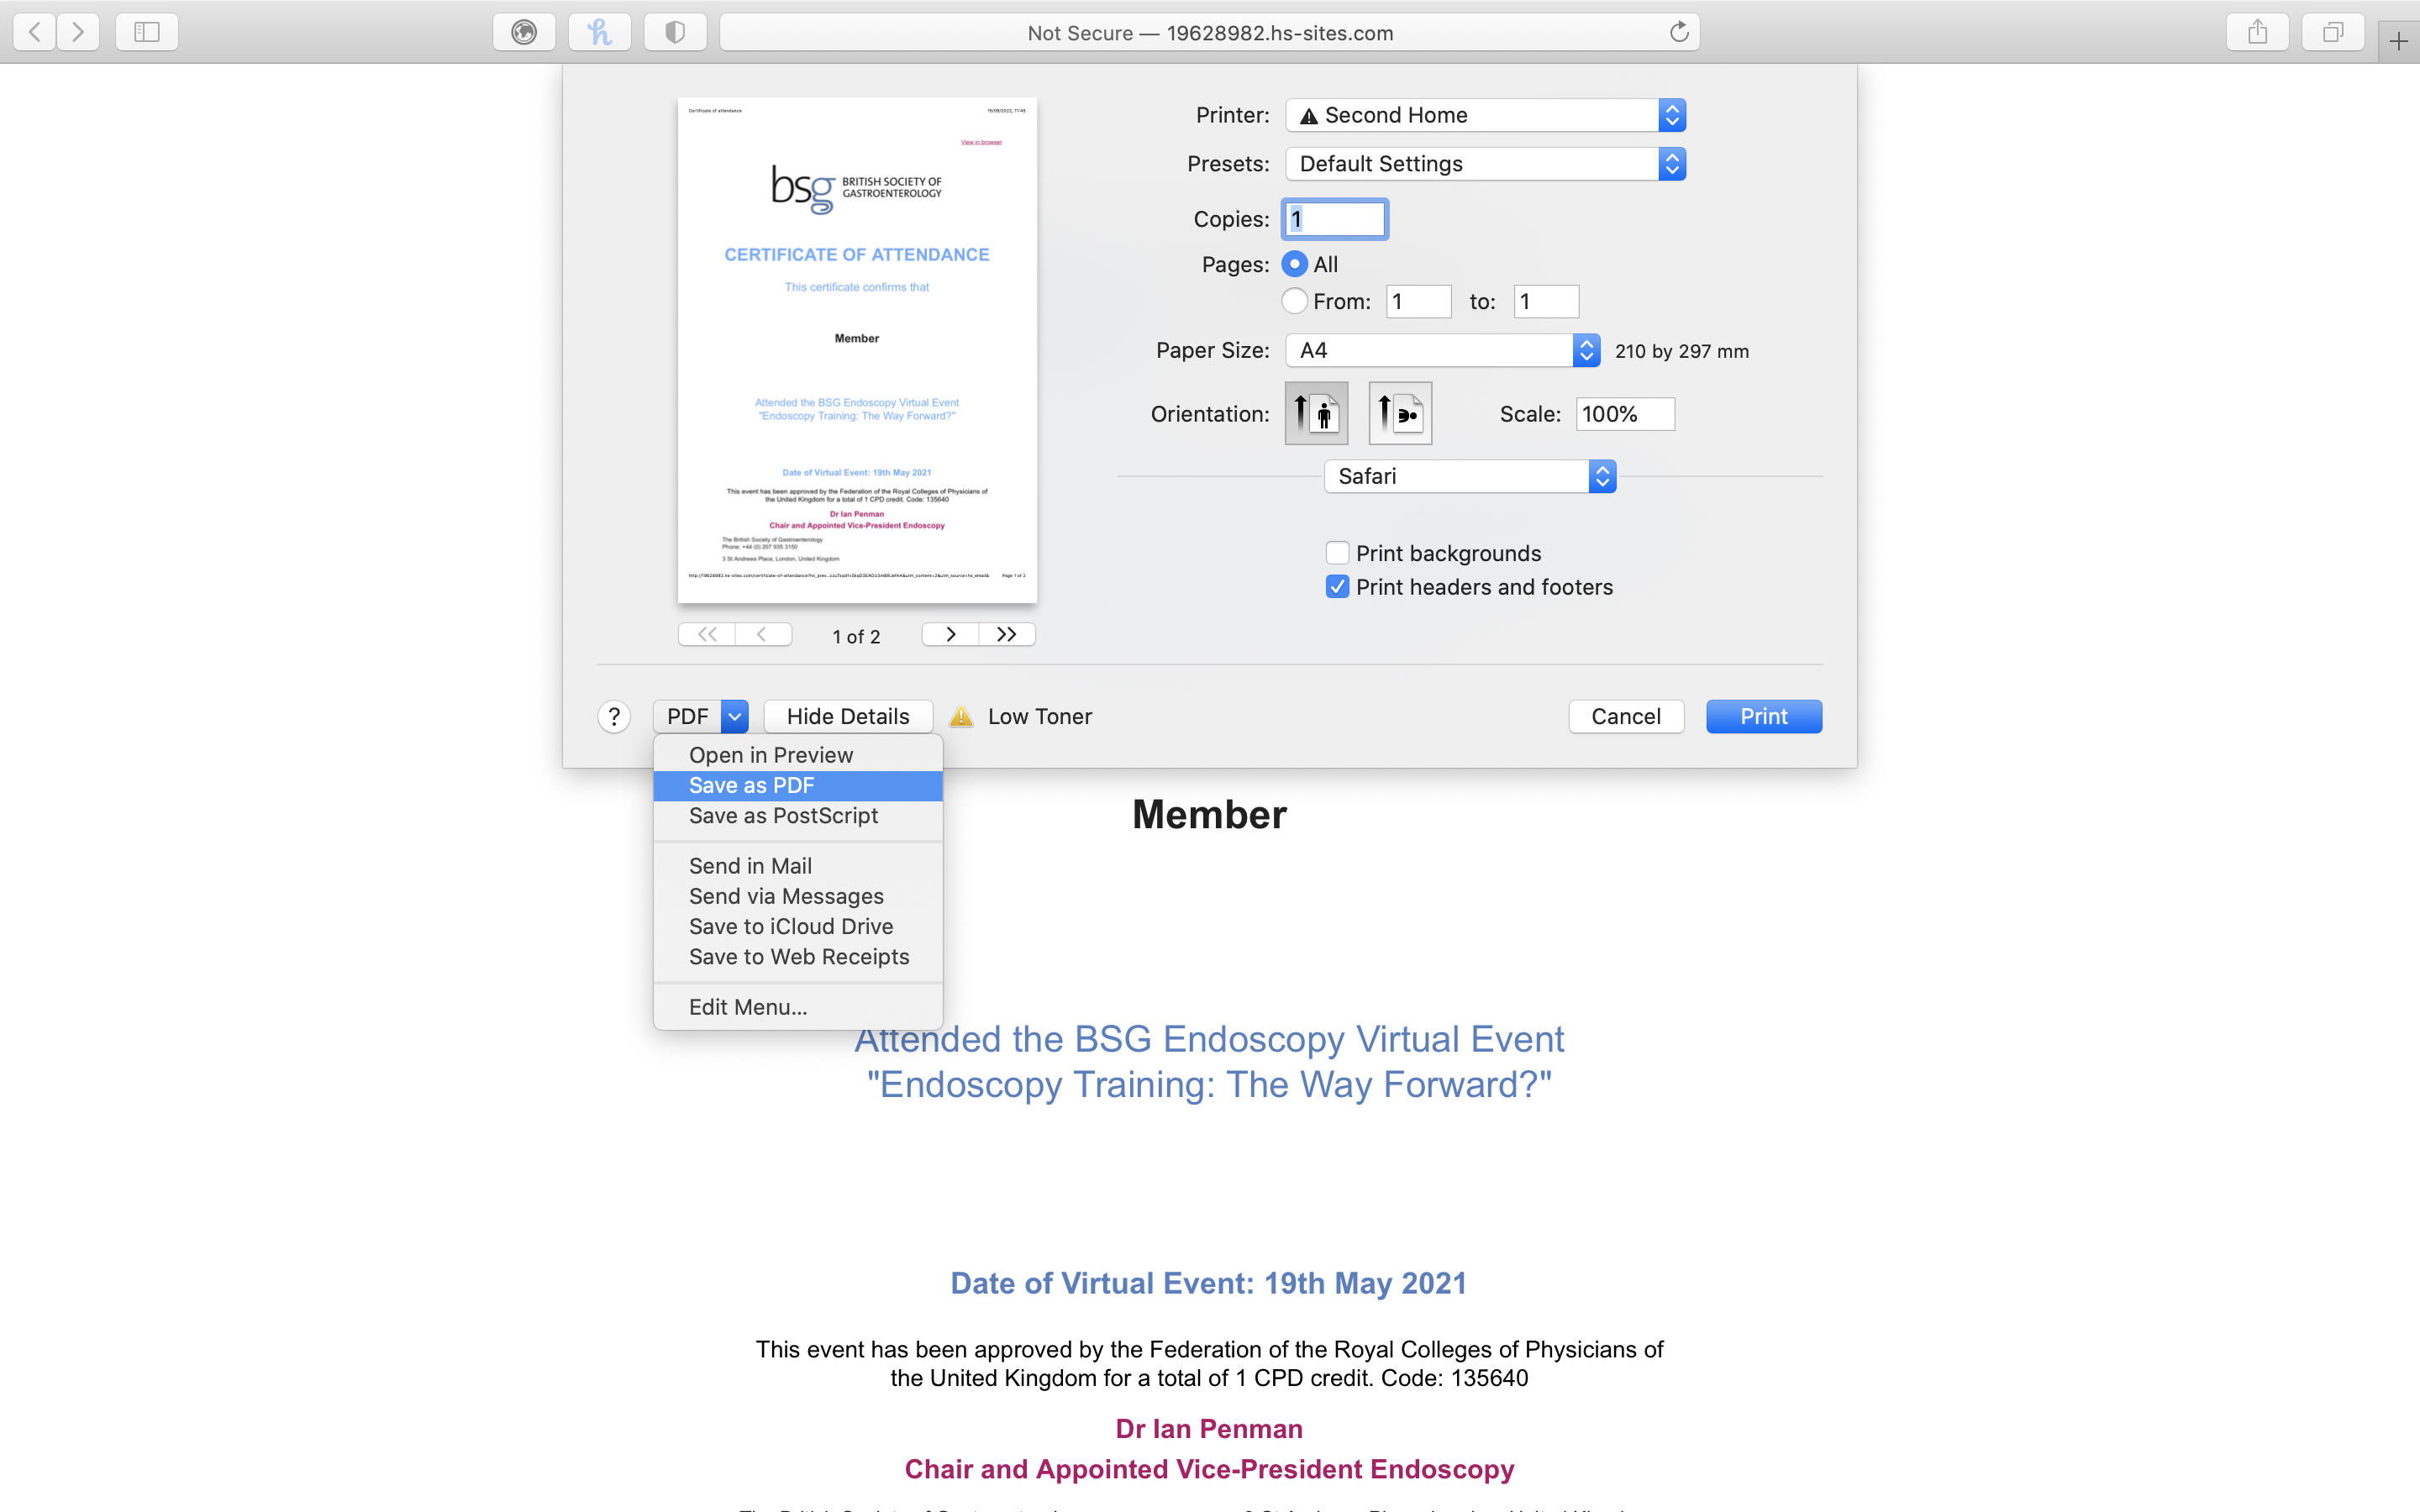This screenshot has width=2420, height=1512.
Task: Click the show tab overview icon
Action: (2332, 32)
